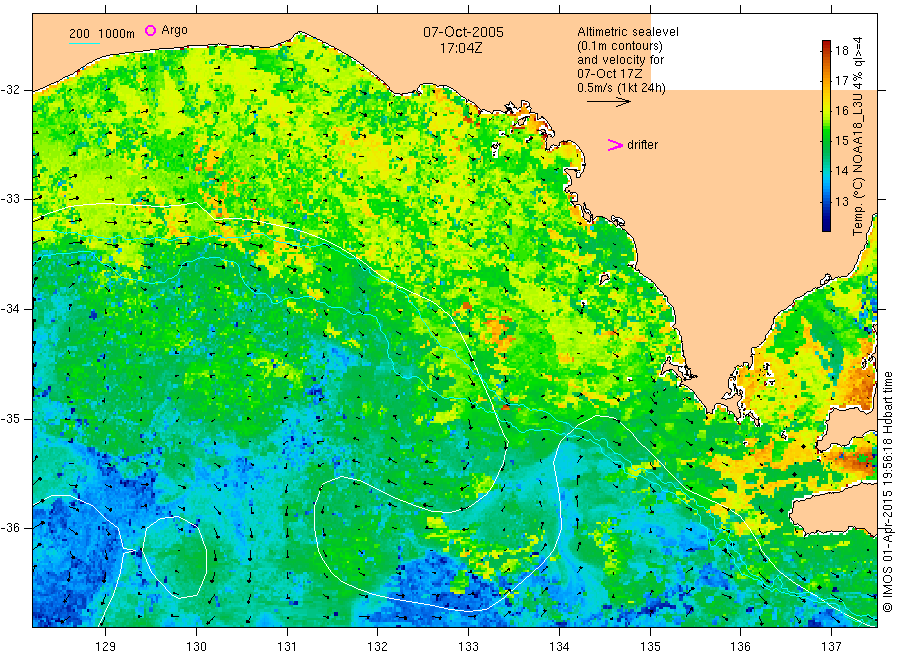Viewport: 900px width, 660px height.
Task: Click colorbar tick label 17
Action: click(x=841, y=80)
